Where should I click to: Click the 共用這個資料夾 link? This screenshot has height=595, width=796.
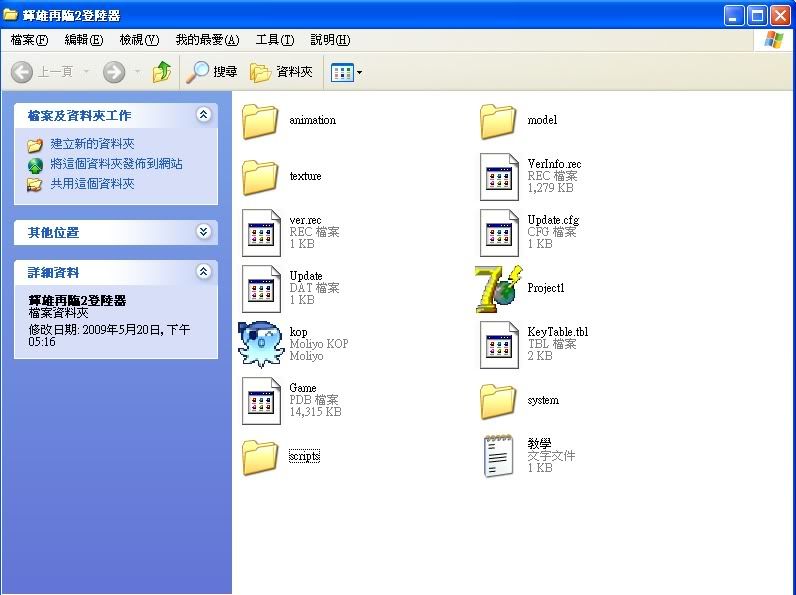click(x=92, y=184)
